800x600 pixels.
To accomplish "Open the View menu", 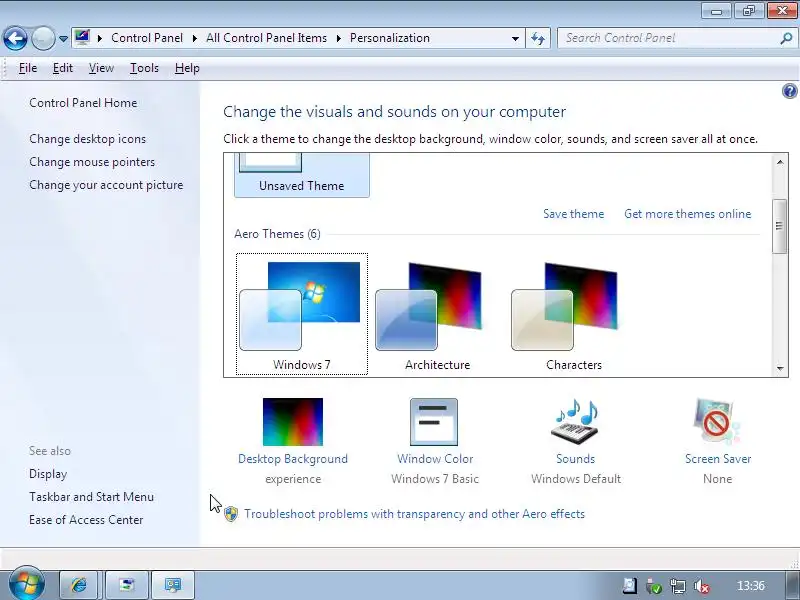I will [x=101, y=68].
